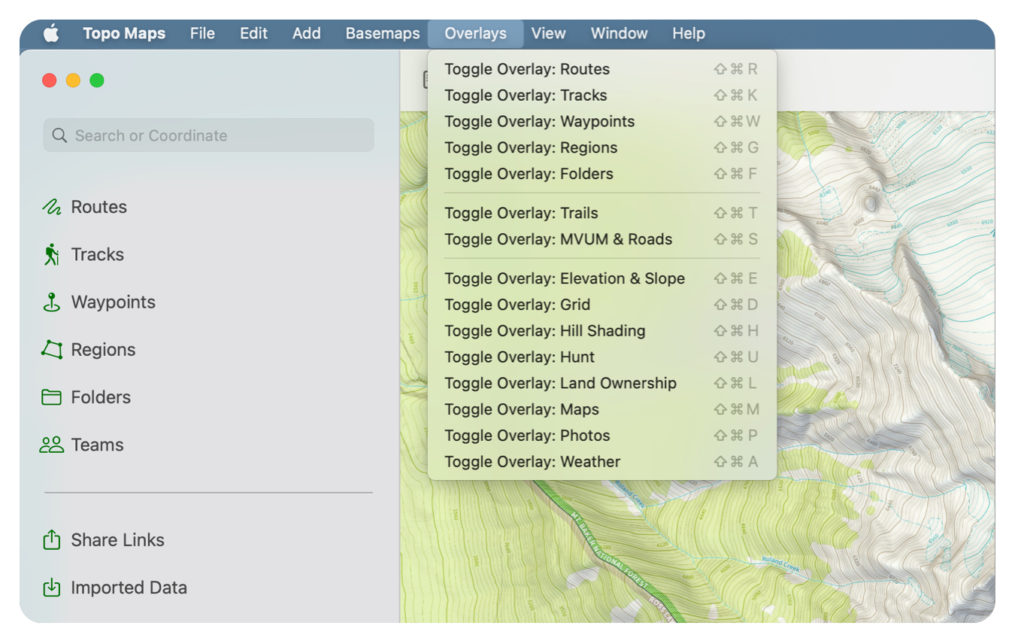Click the red close window button
Screen dimensions: 1024x644
pos(49,80)
